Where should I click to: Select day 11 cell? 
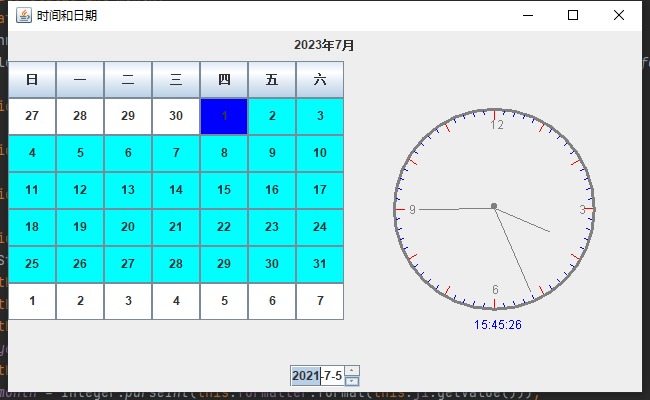tap(32, 190)
